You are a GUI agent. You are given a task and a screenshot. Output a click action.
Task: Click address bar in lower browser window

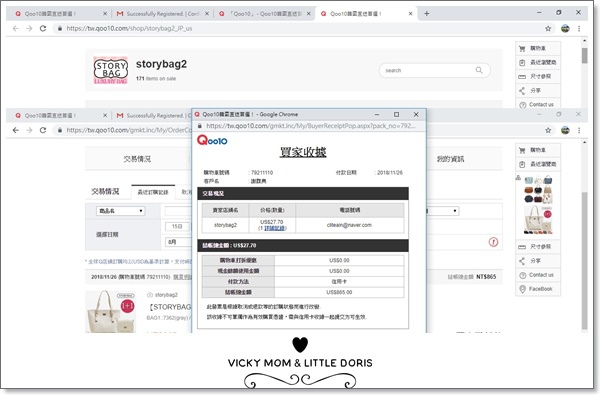click(122, 130)
